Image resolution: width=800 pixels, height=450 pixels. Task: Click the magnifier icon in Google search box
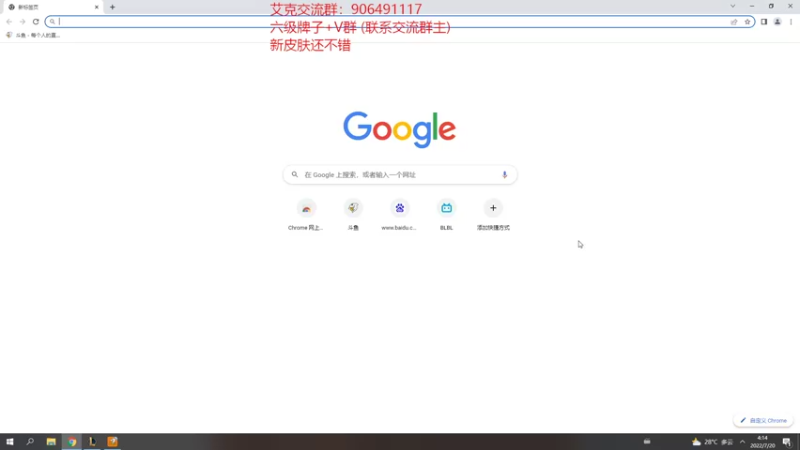click(x=294, y=174)
